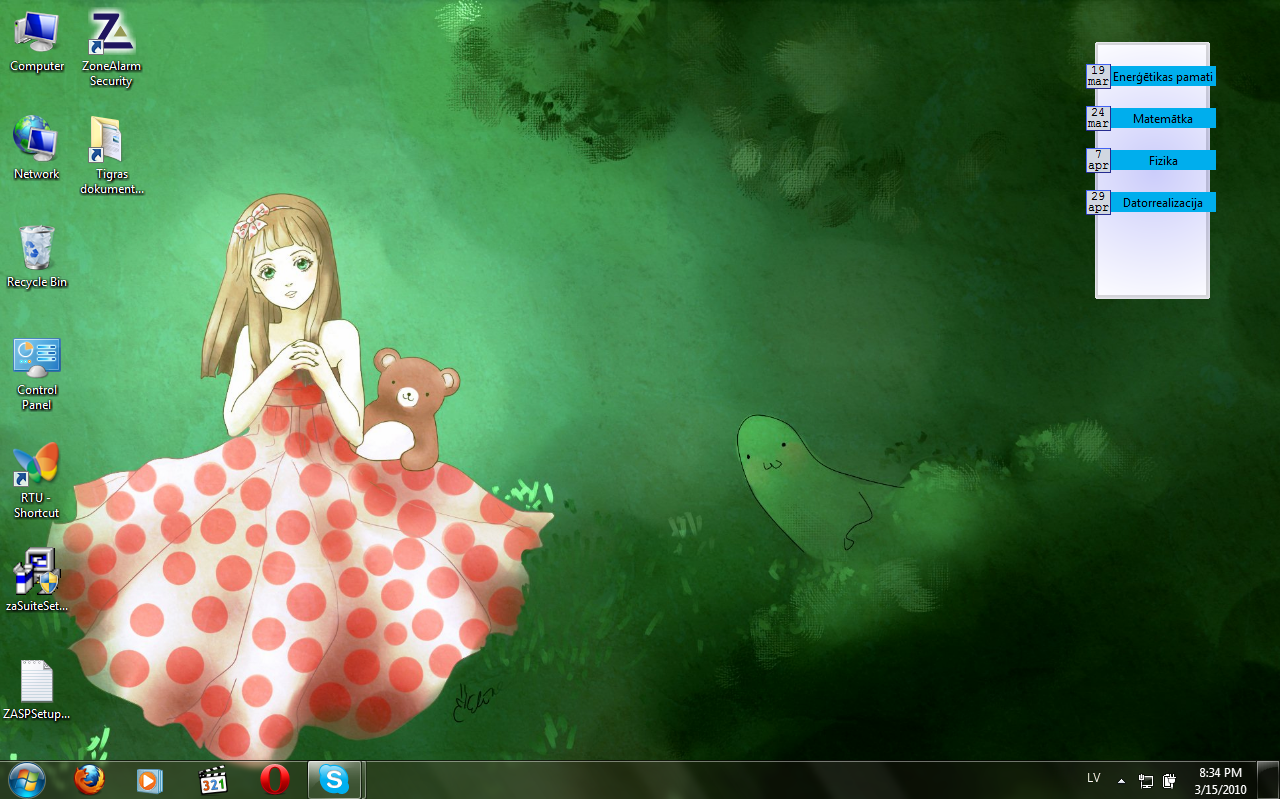
Task: Click the 24 mar date badge
Action: [1098, 118]
